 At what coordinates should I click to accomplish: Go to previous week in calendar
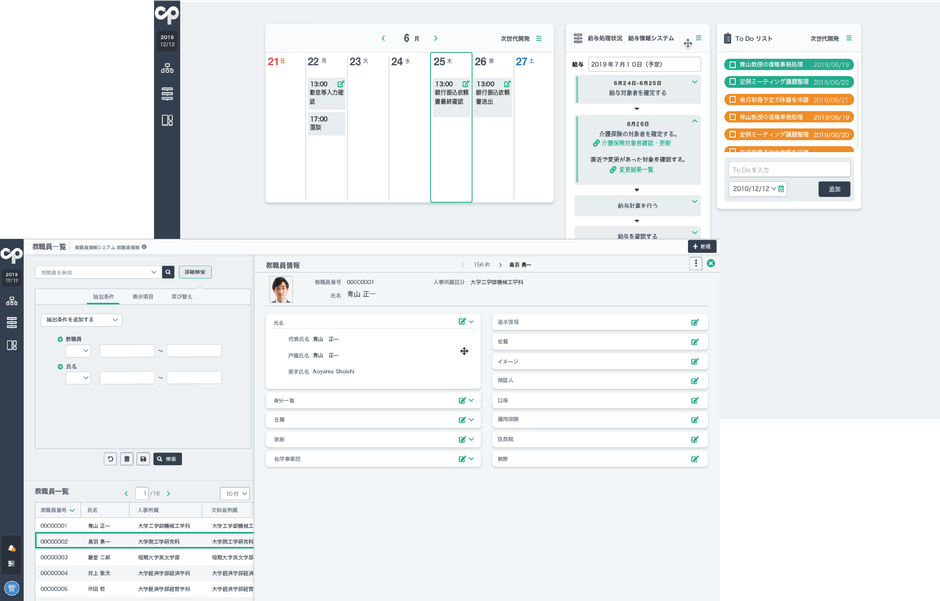(384, 38)
